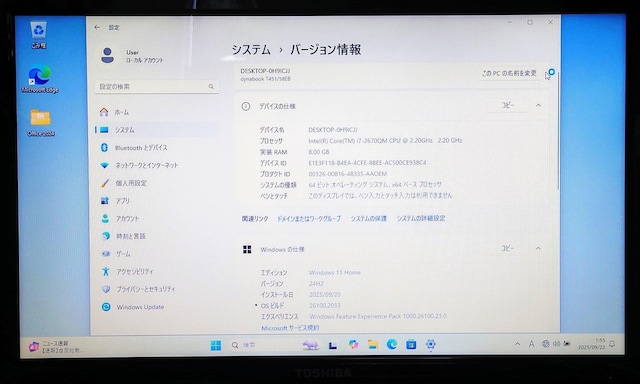Click the デバイス ID value text

[367, 163]
